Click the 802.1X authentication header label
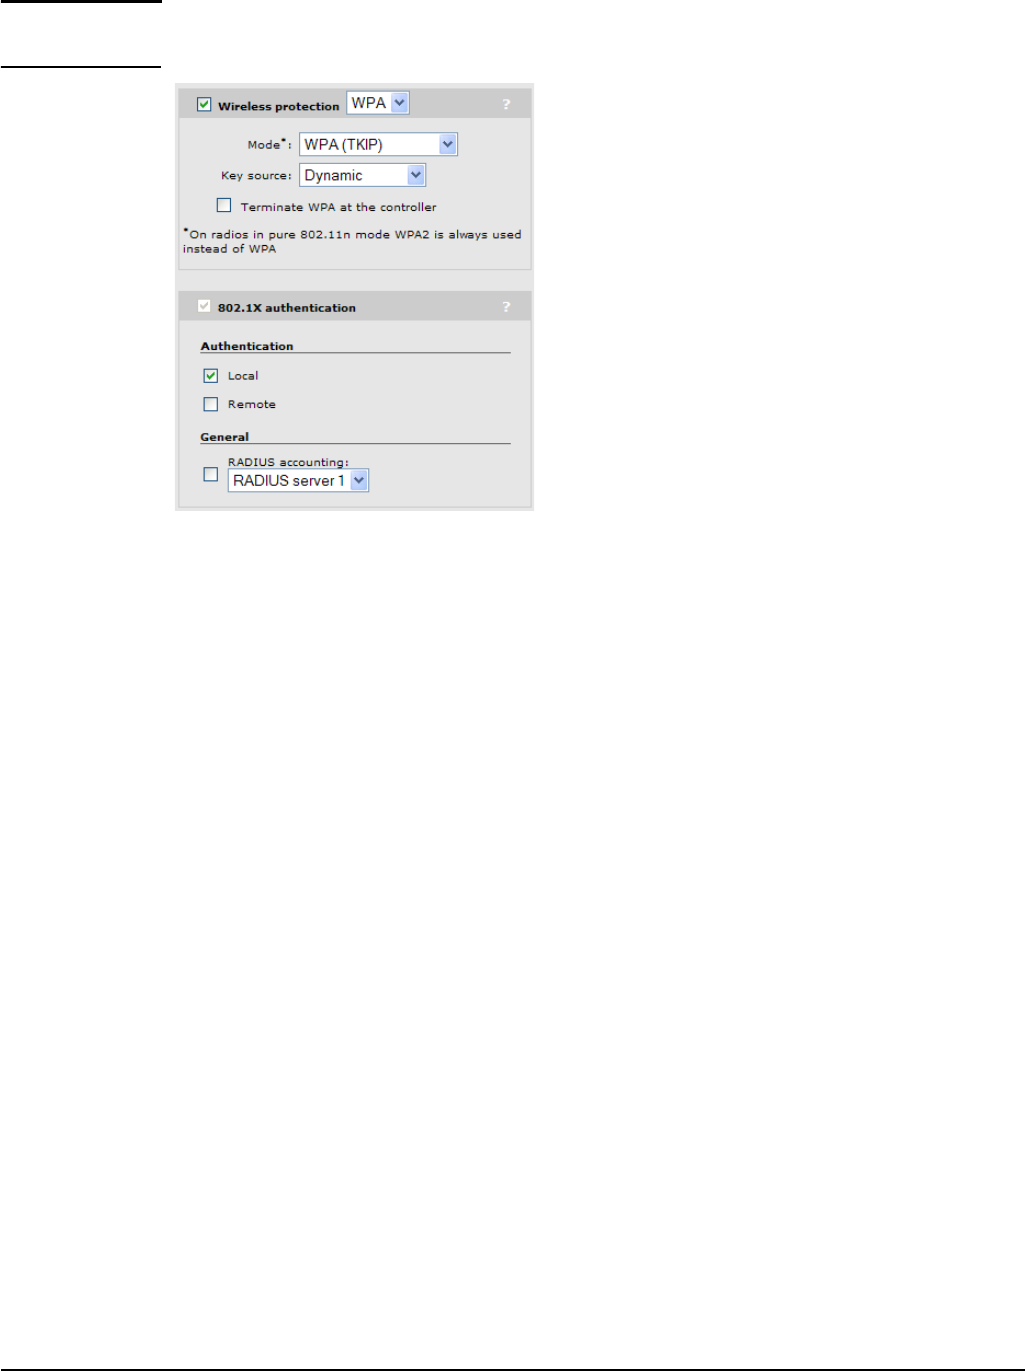Viewport: 1025px width, 1371px height. click(287, 308)
